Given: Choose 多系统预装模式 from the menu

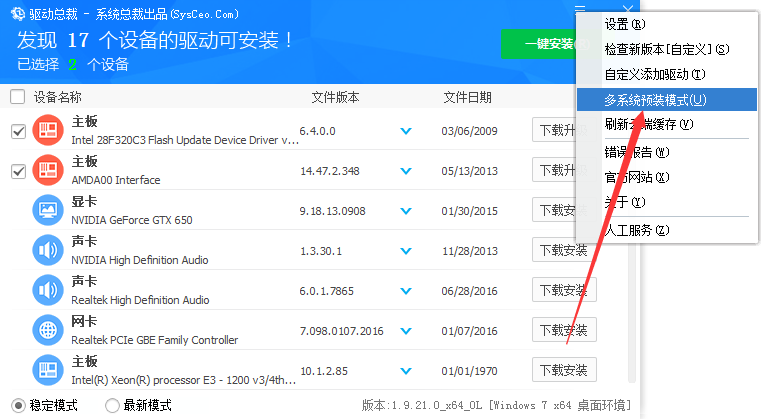Looking at the screenshot, I should coord(655,100).
